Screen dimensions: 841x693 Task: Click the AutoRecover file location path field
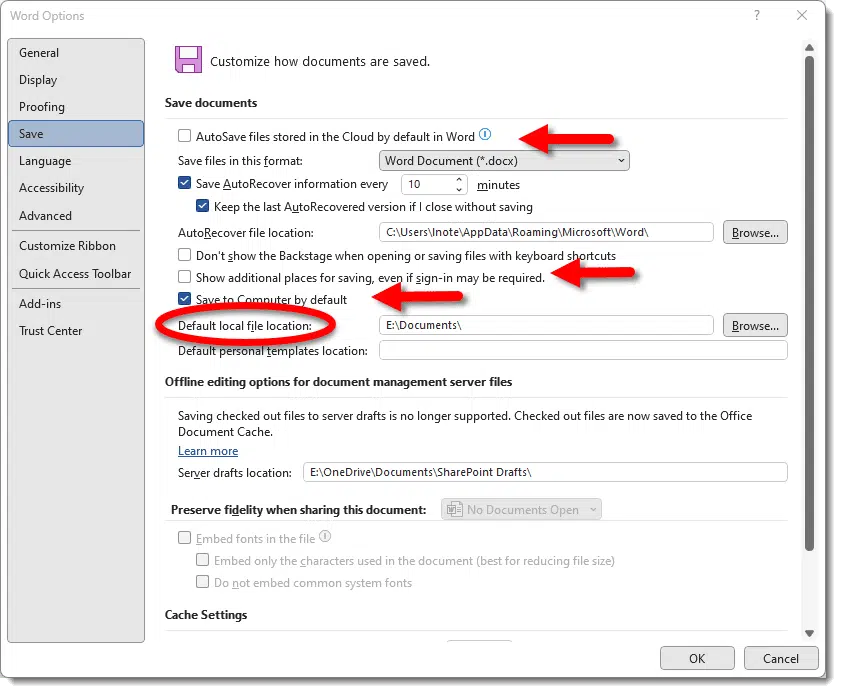[546, 232]
